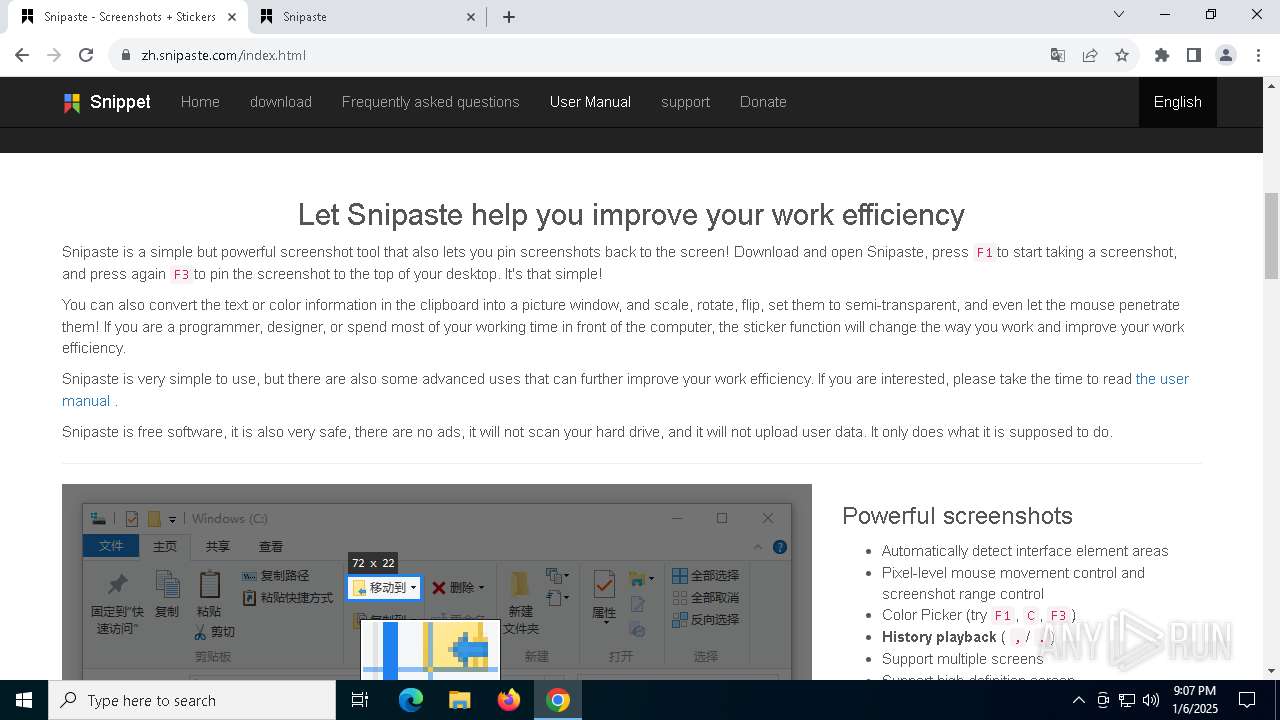Open a new browser tab

click(509, 17)
